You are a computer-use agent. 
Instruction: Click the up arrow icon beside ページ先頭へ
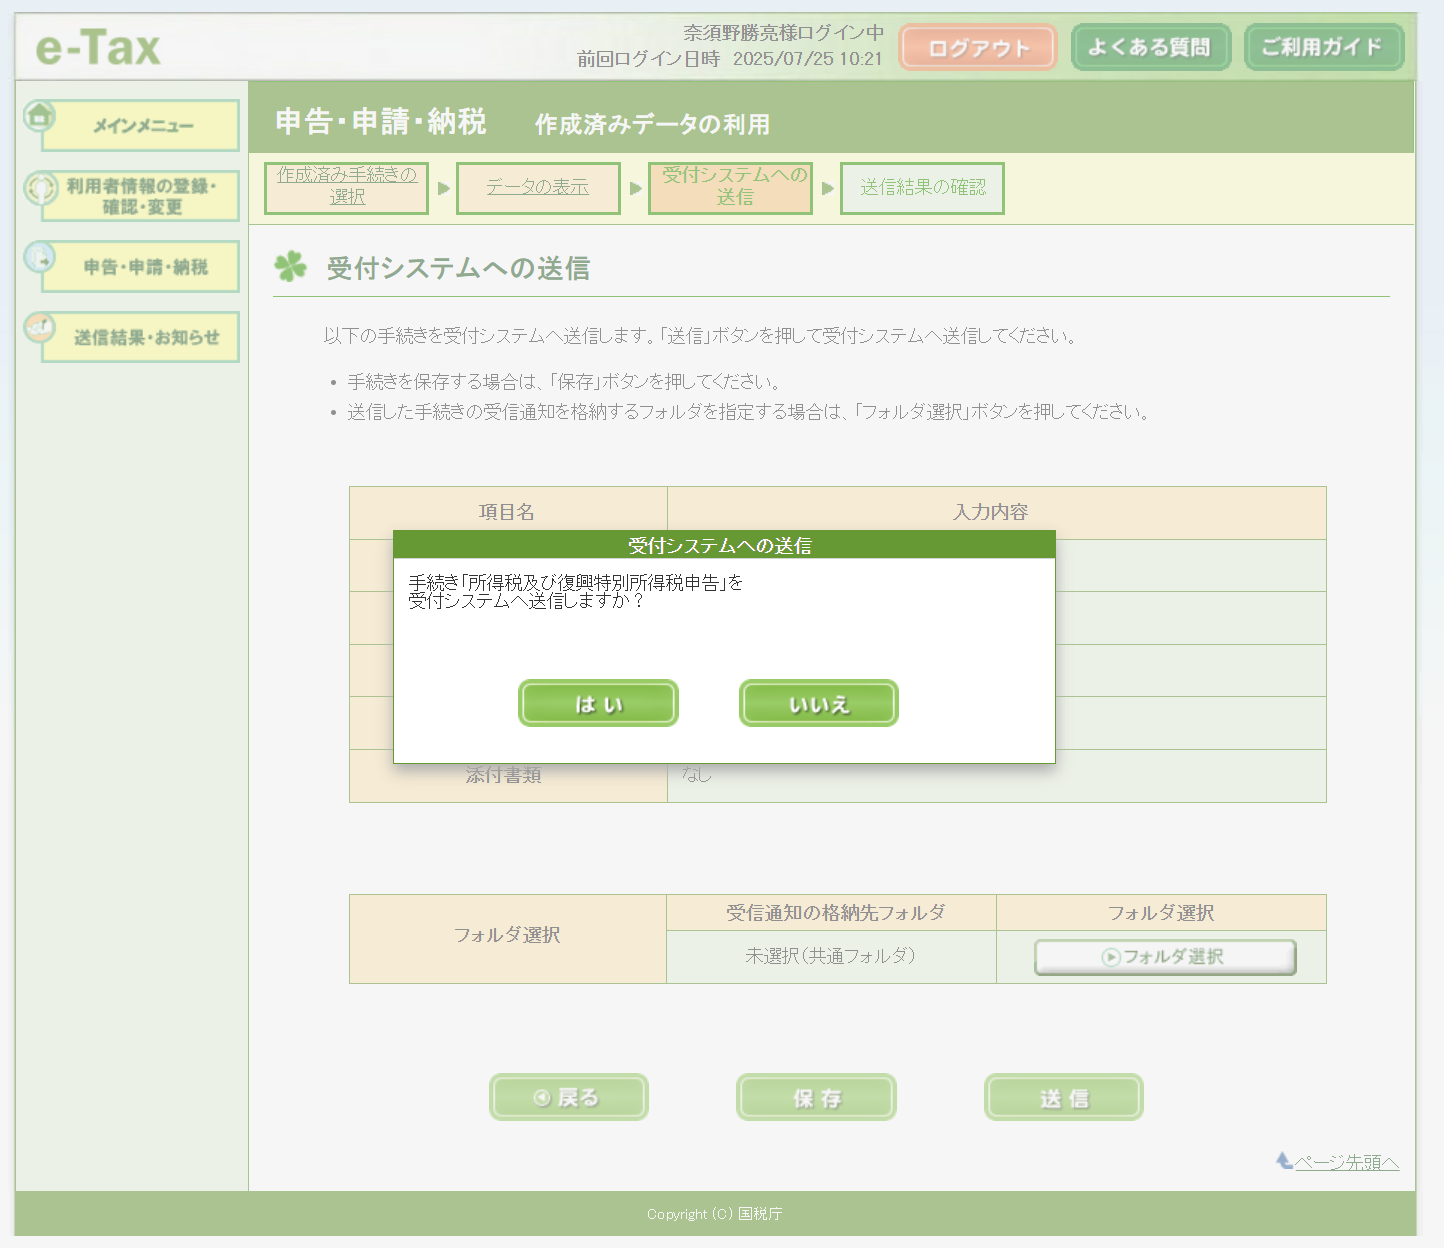[1284, 1160]
